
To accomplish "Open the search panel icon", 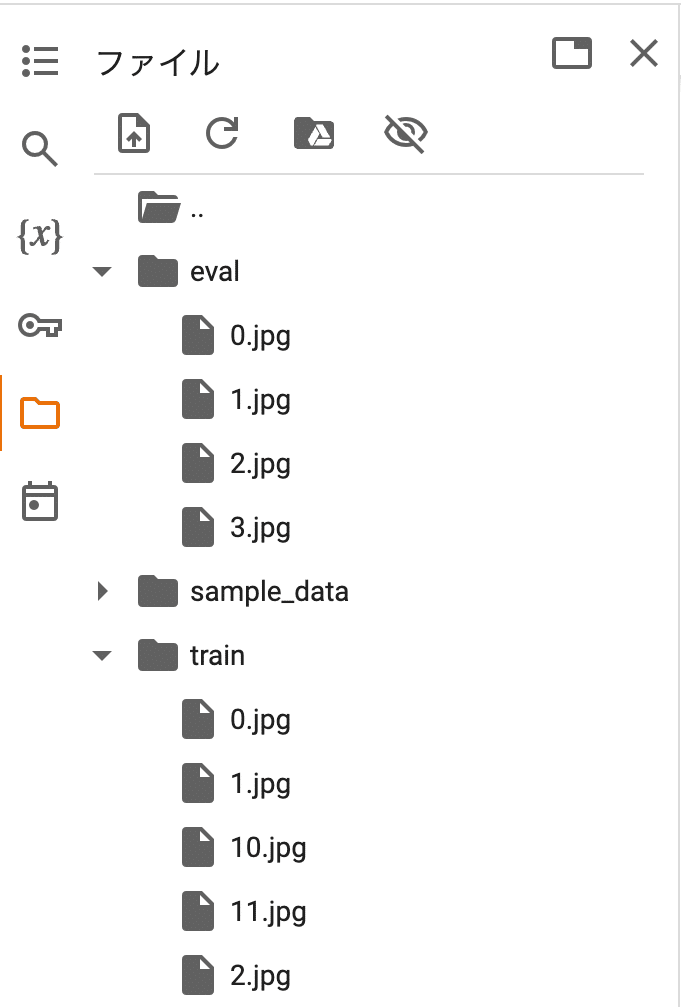I will 40,150.
